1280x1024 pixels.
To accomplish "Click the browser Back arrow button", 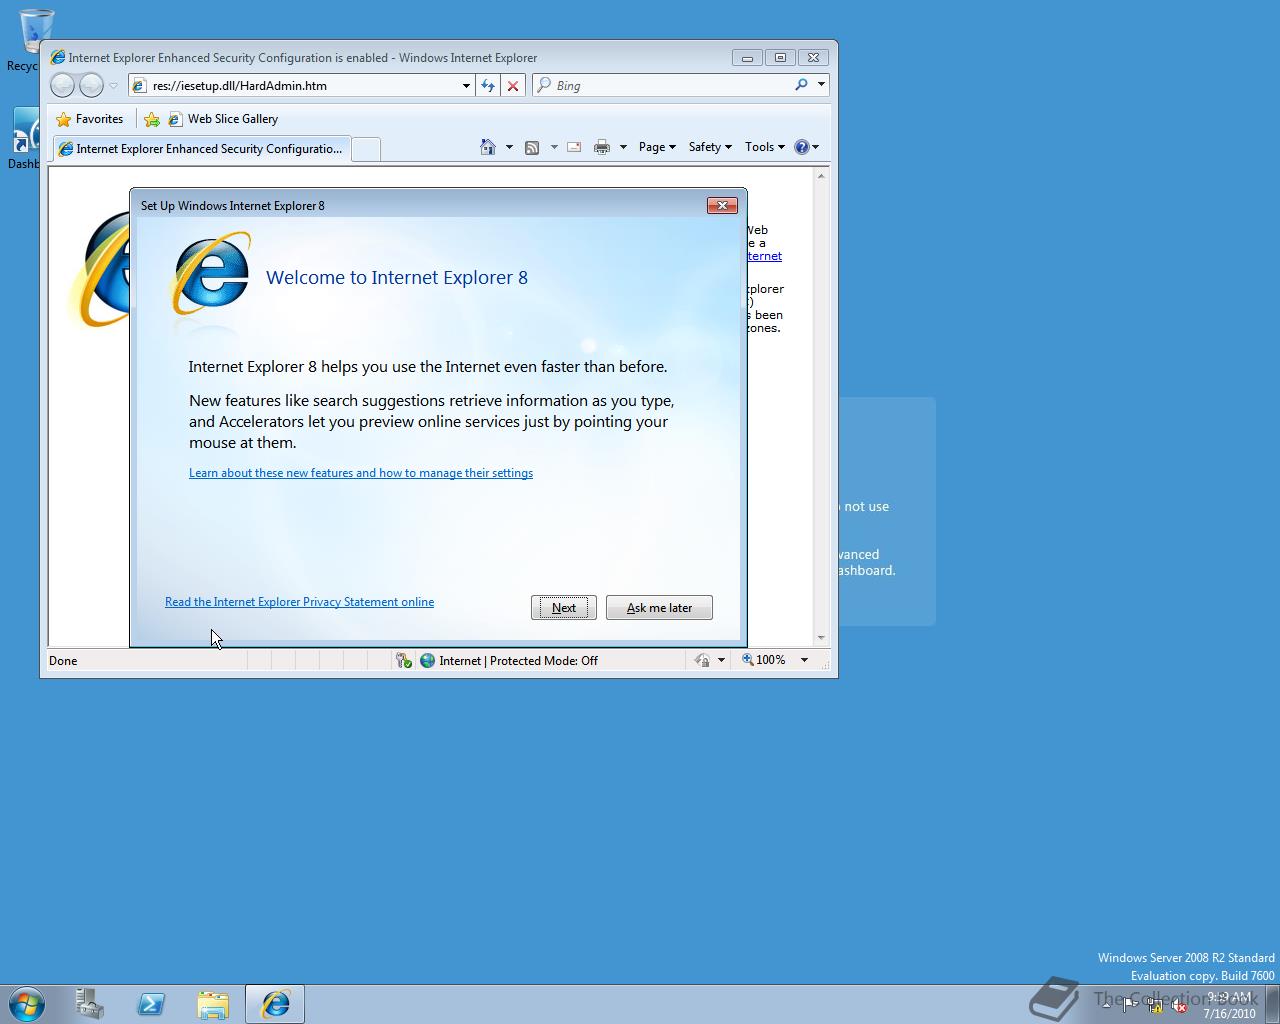I will click(x=62, y=85).
